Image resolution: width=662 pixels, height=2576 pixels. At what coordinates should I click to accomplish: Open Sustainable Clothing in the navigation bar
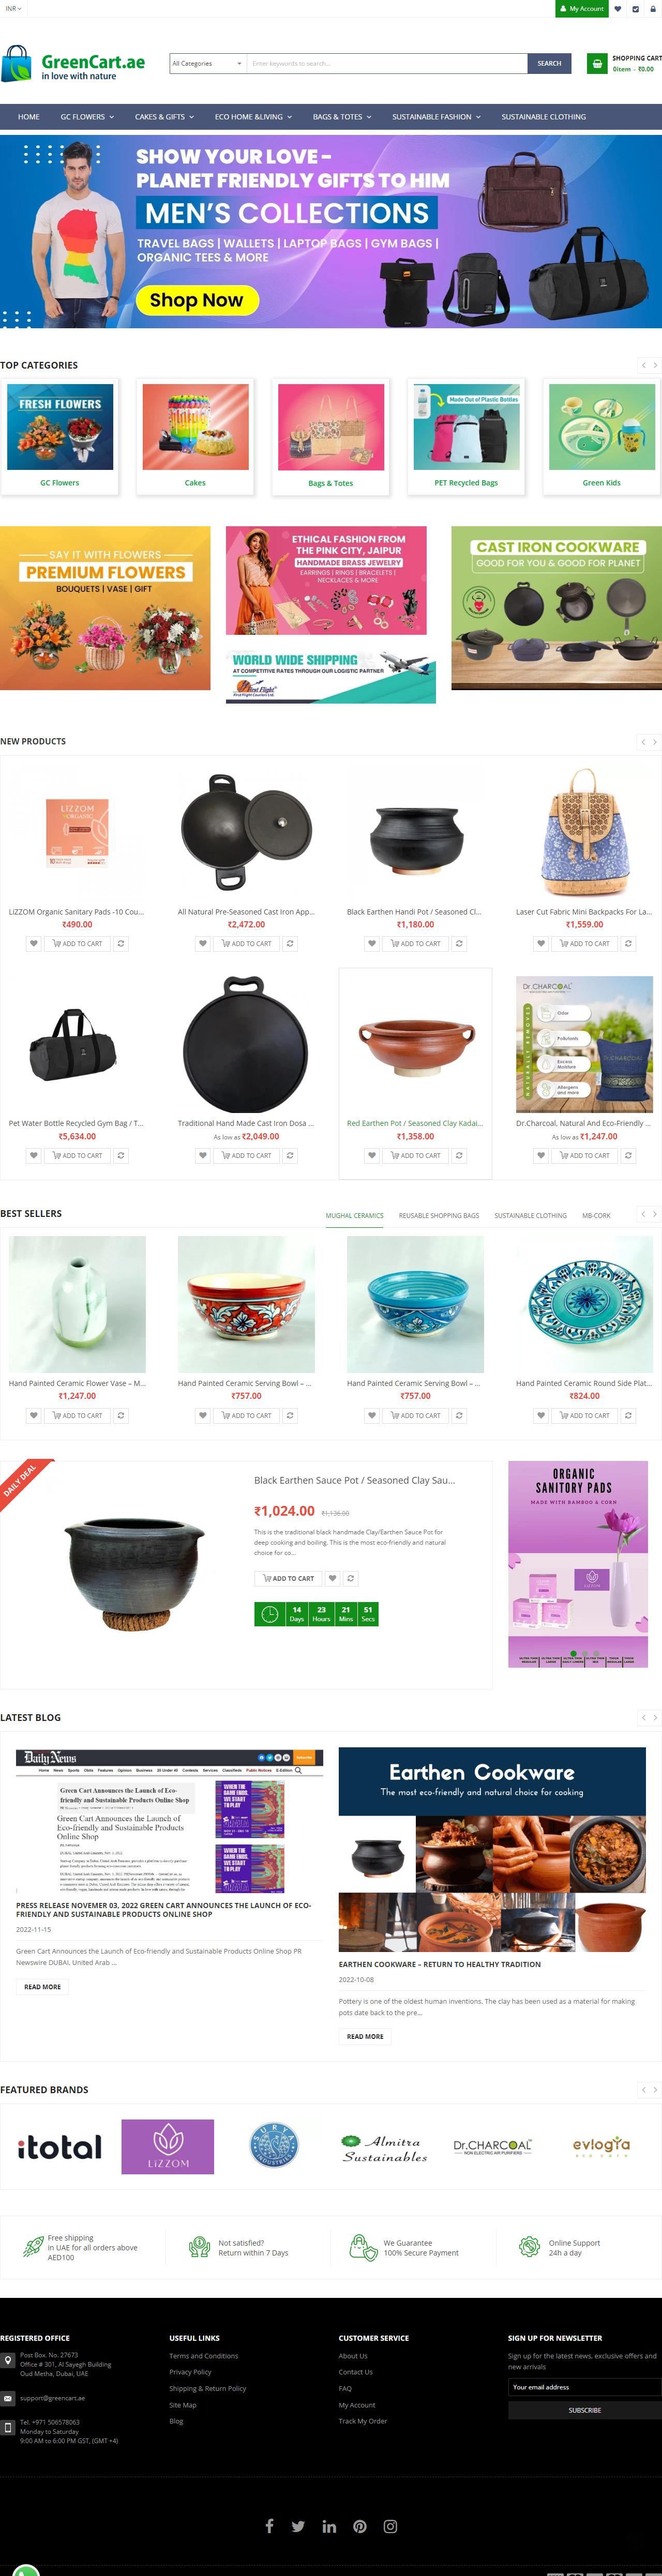pyautogui.click(x=543, y=117)
